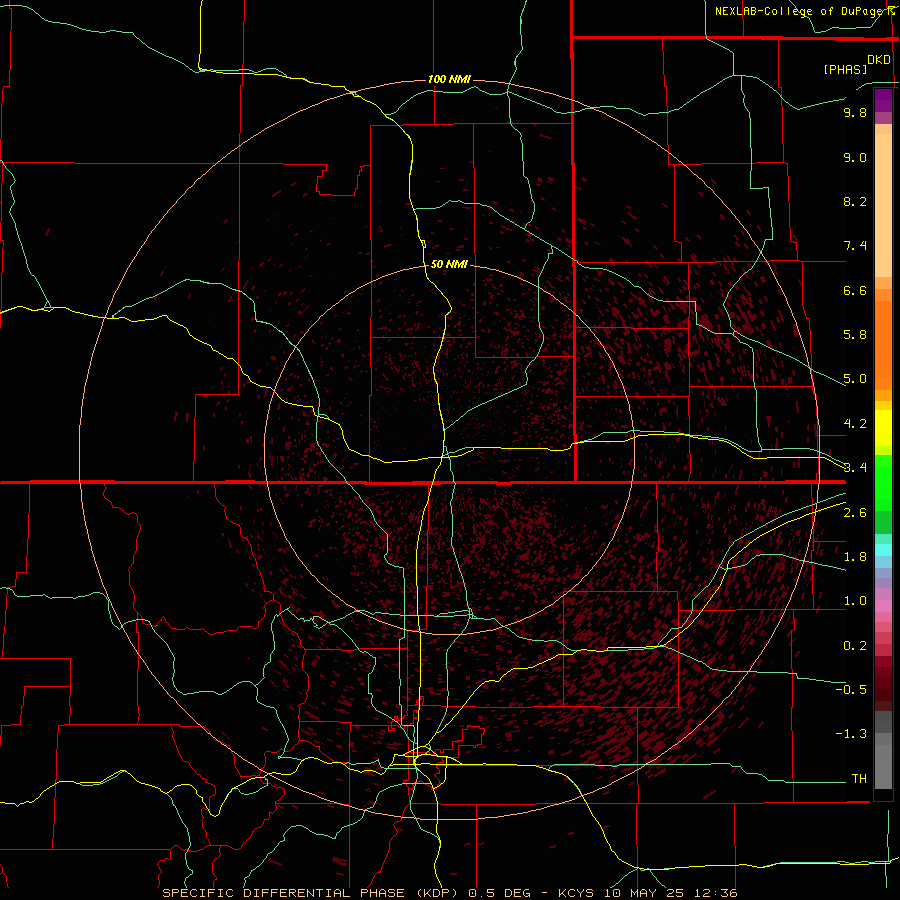Click the 4.2 value on color scale

click(855, 424)
